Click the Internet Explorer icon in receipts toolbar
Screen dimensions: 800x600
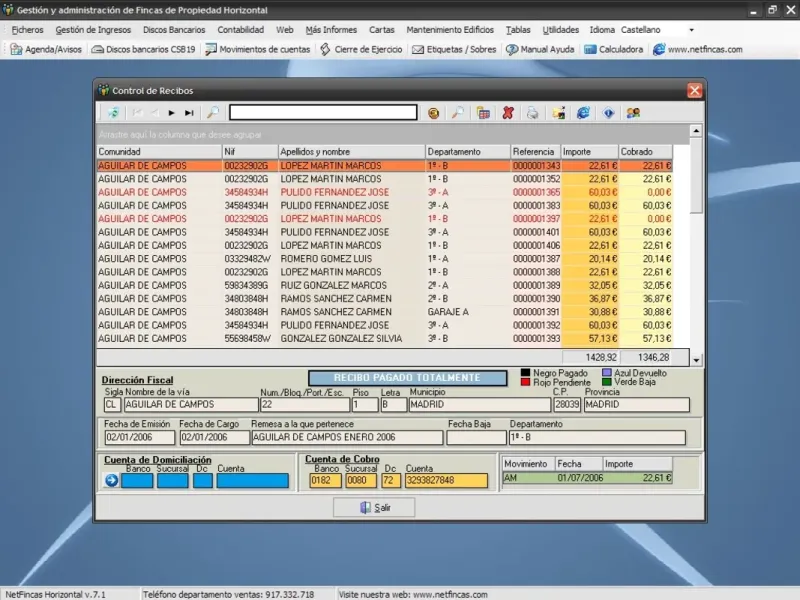point(583,113)
